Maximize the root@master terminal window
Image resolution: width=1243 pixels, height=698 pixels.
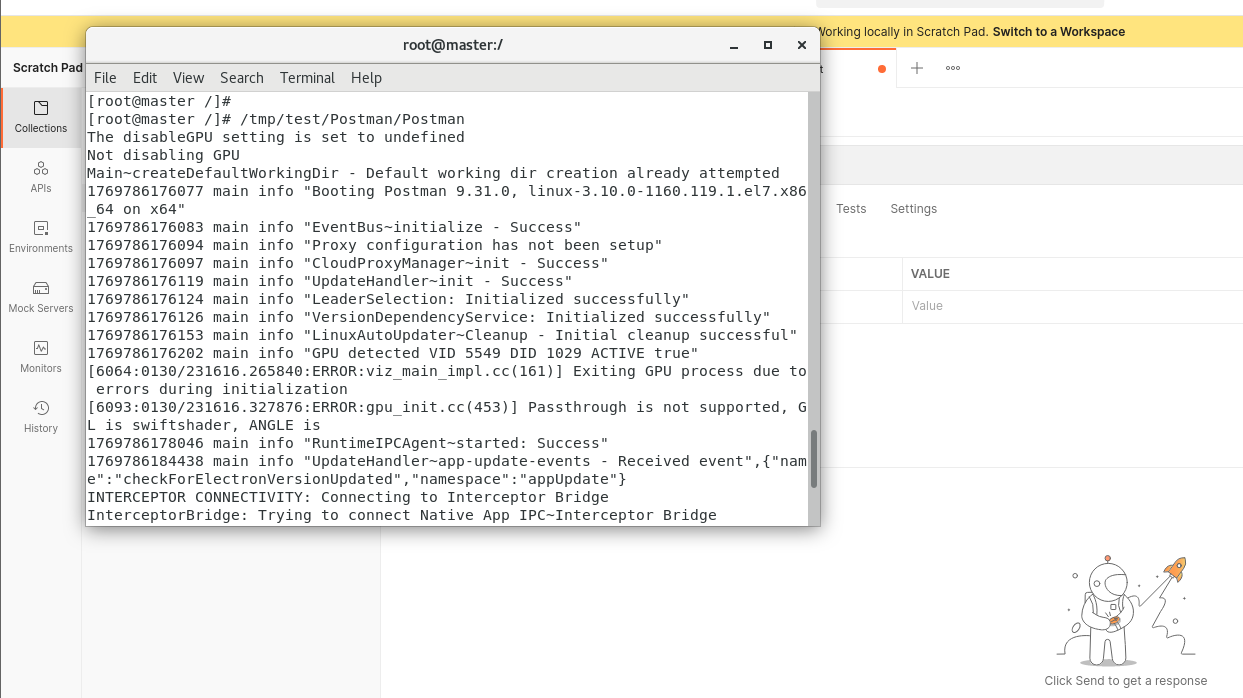coord(768,45)
